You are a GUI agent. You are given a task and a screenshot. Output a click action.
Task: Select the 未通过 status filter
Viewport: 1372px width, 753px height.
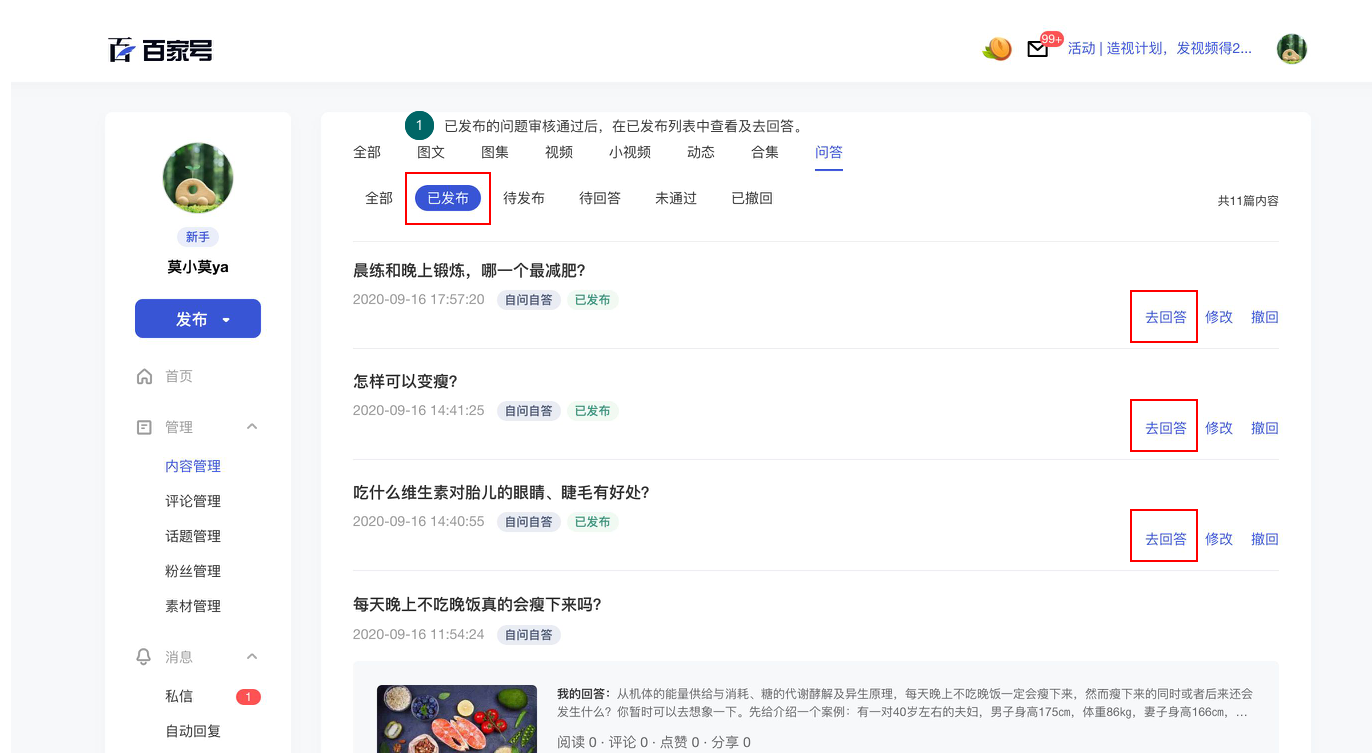[676, 198]
